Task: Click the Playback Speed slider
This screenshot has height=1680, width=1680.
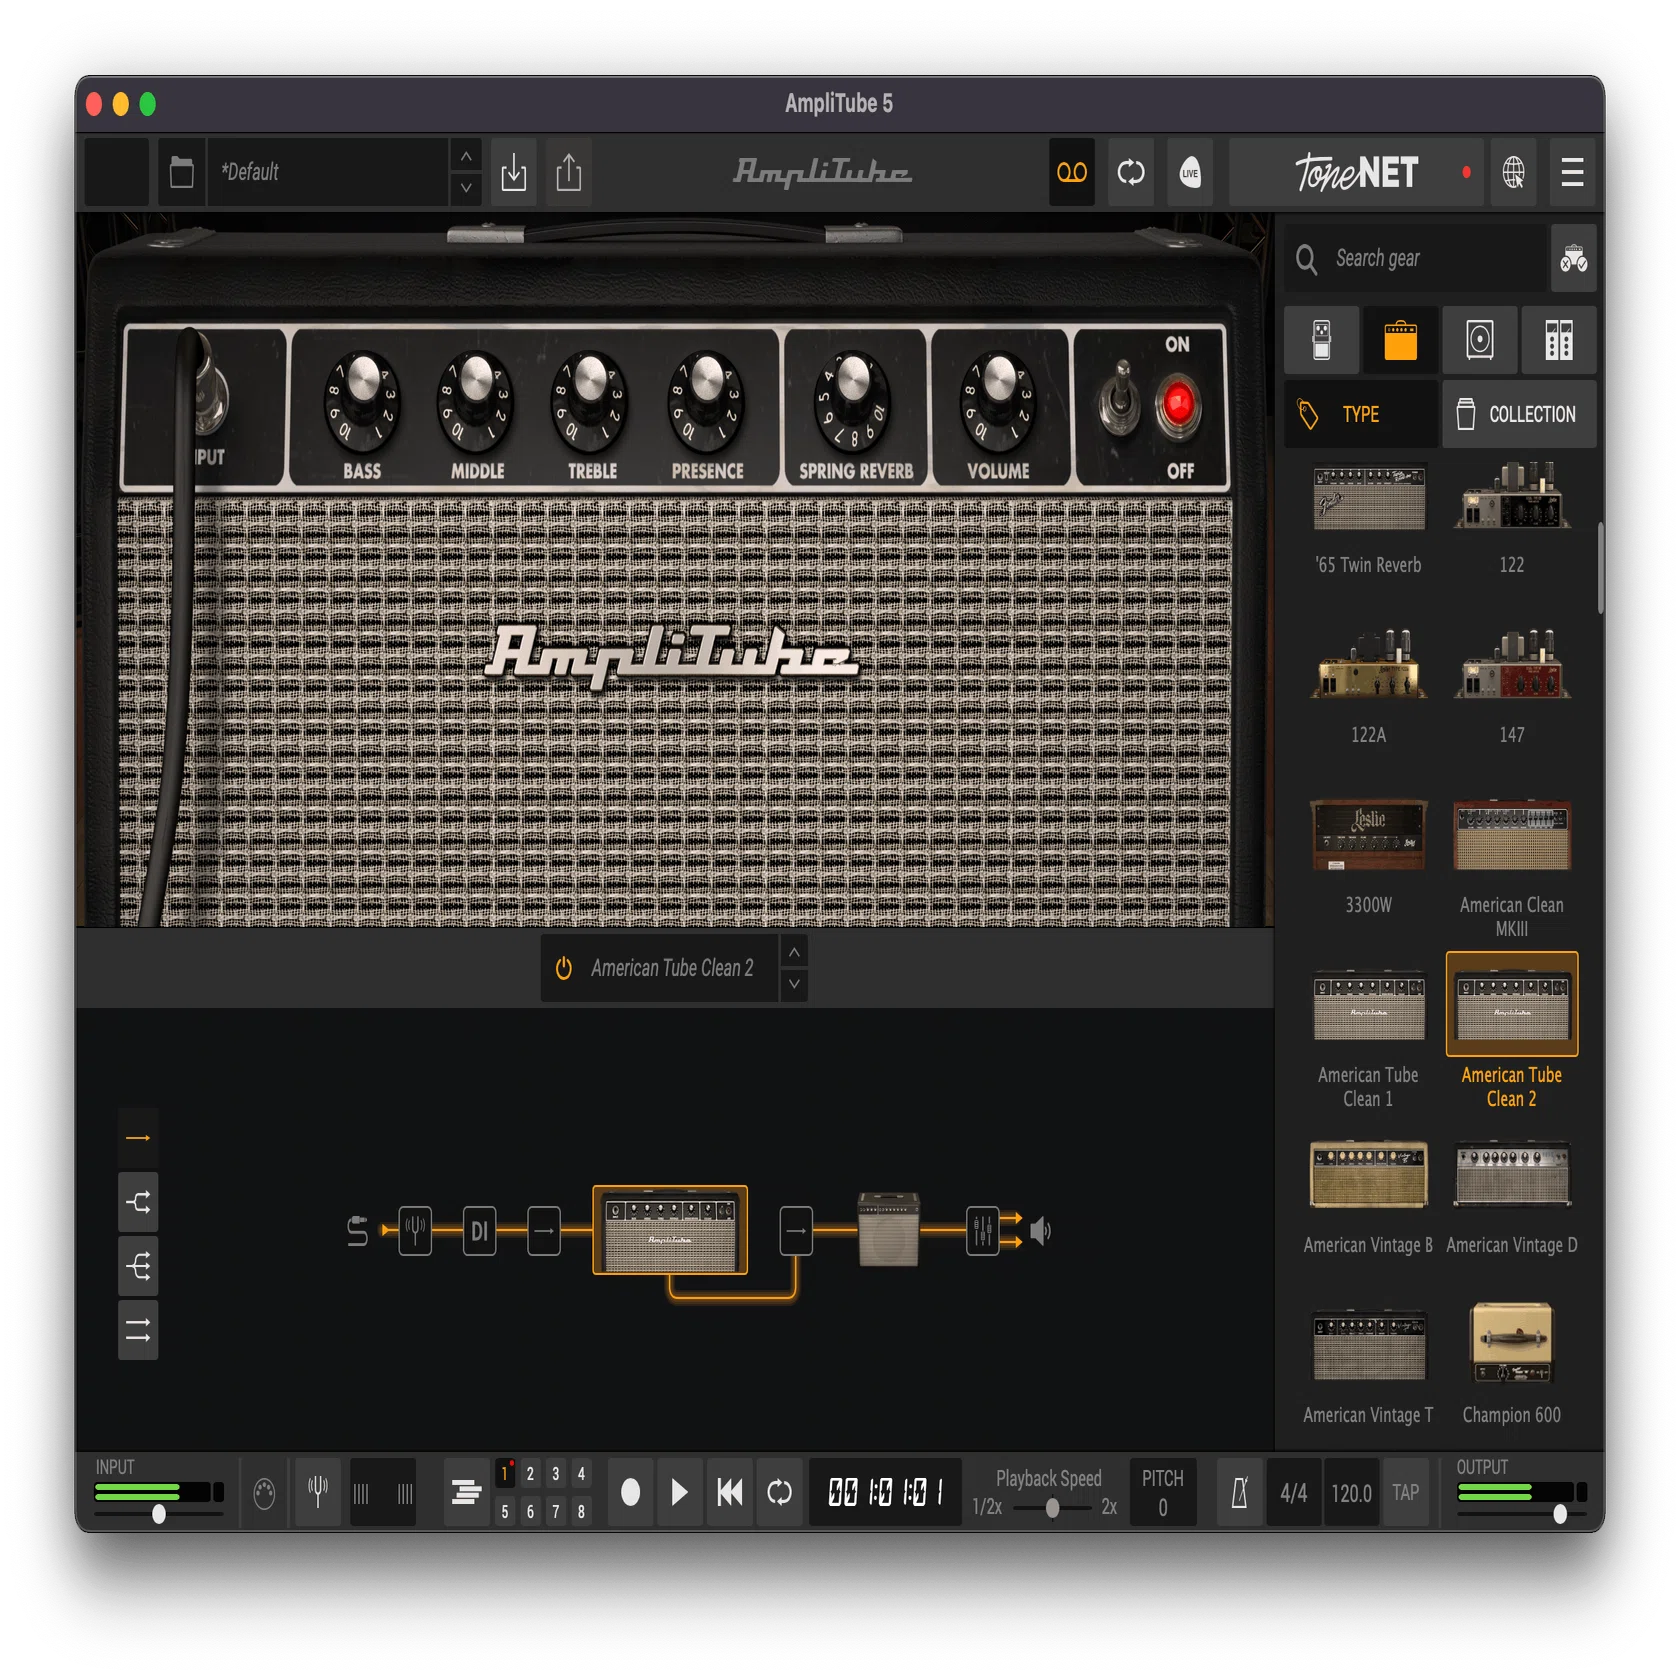Action: click(1051, 1508)
